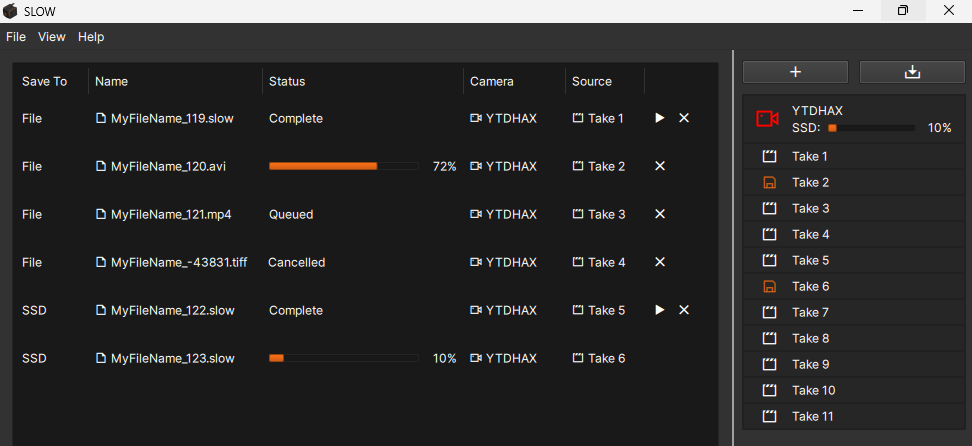Click the plus add button
This screenshot has height=446, width=972.
click(x=795, y=72)
